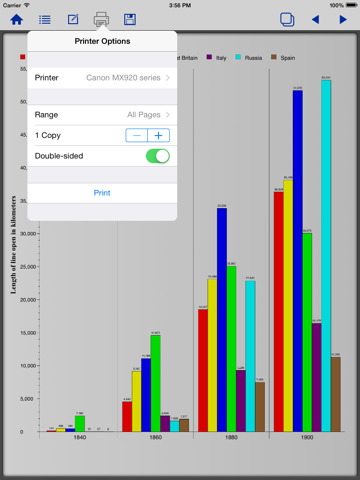360x480 pixels.
Task: Click the purple Italy bar for 1880
Action: coord(241,401)
